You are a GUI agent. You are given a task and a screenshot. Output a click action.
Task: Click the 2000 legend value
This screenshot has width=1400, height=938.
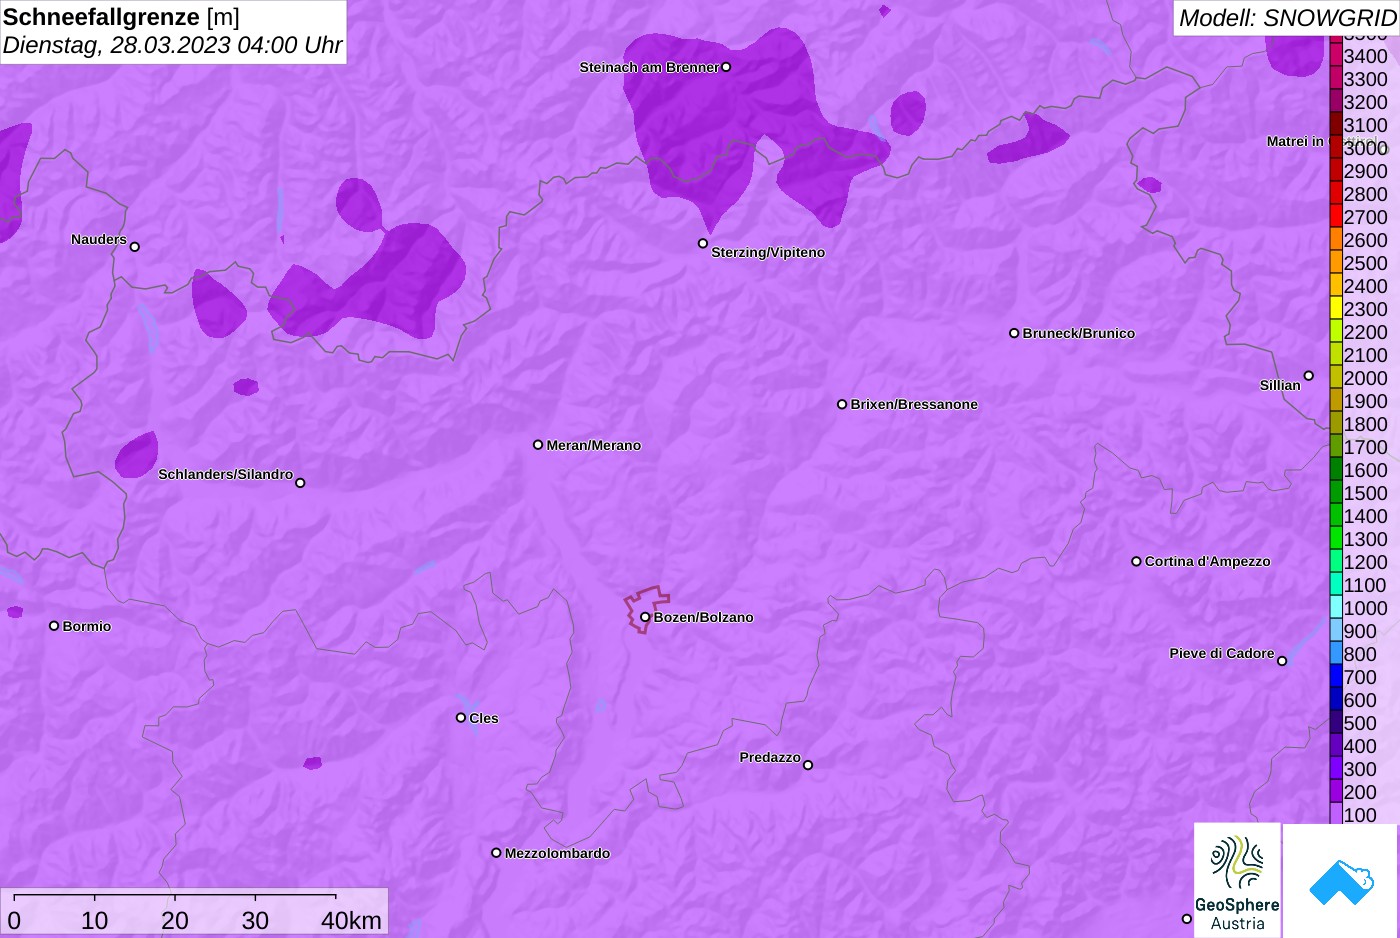pos(1366,378)
